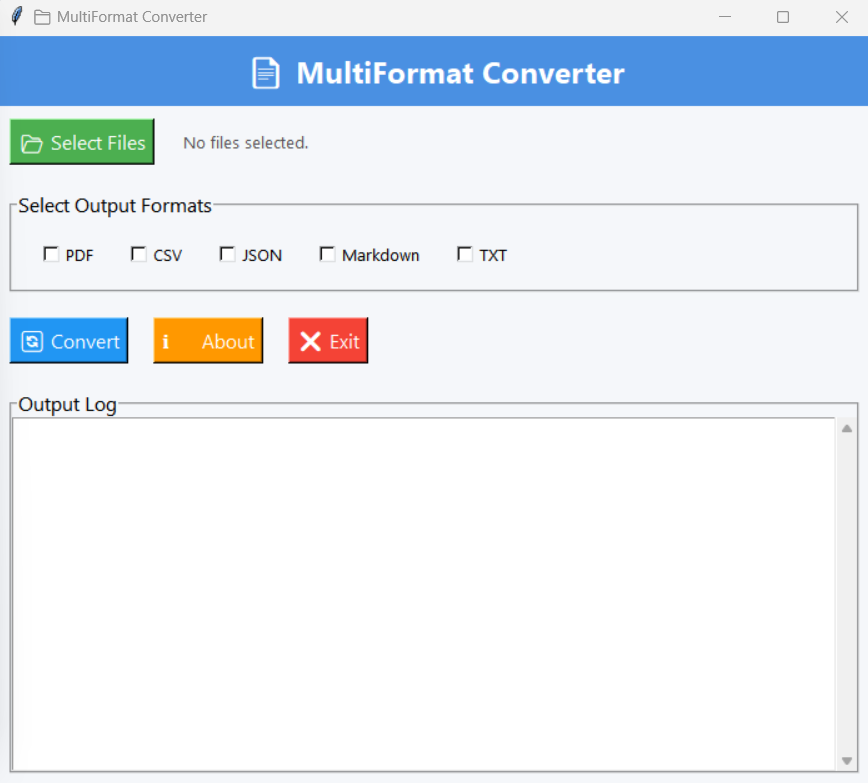This screenshot has width=868, height=783.
Task: Check the CSV format checkbox
Action: pos(138,253)
